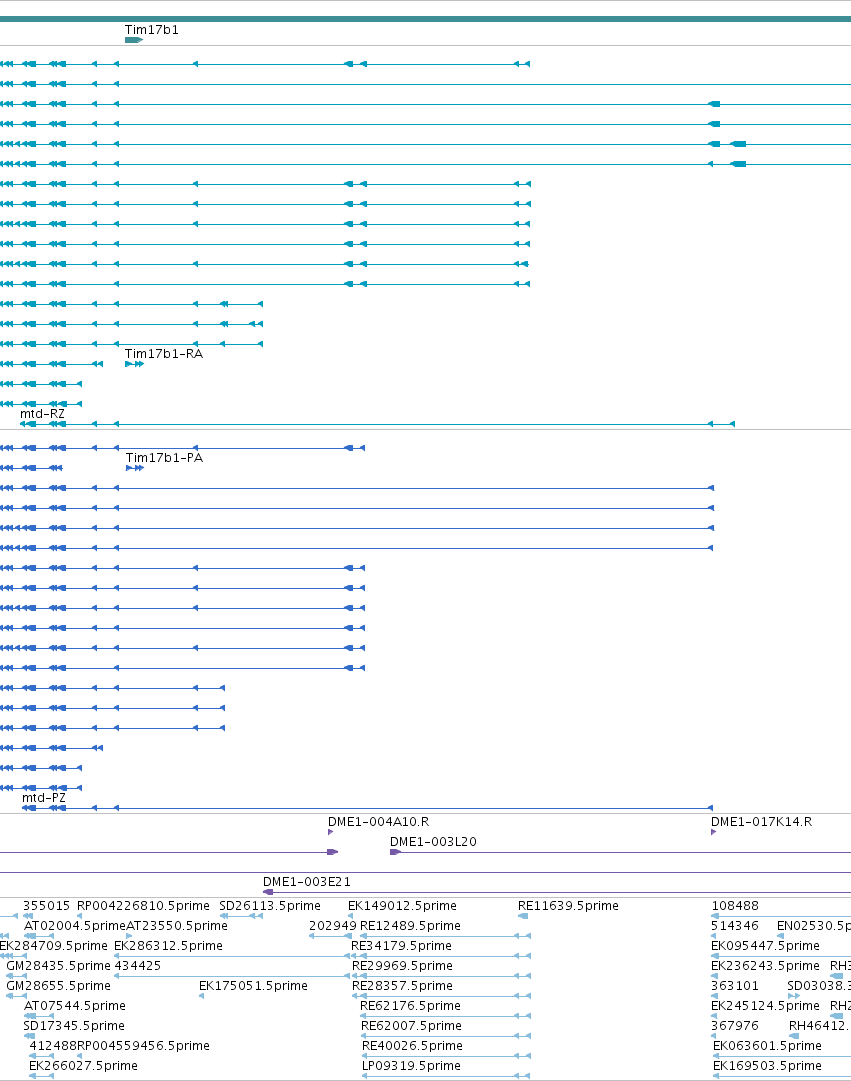Select the EK149012.5prime EST label
851x1081 pixels.
(402, 906)
